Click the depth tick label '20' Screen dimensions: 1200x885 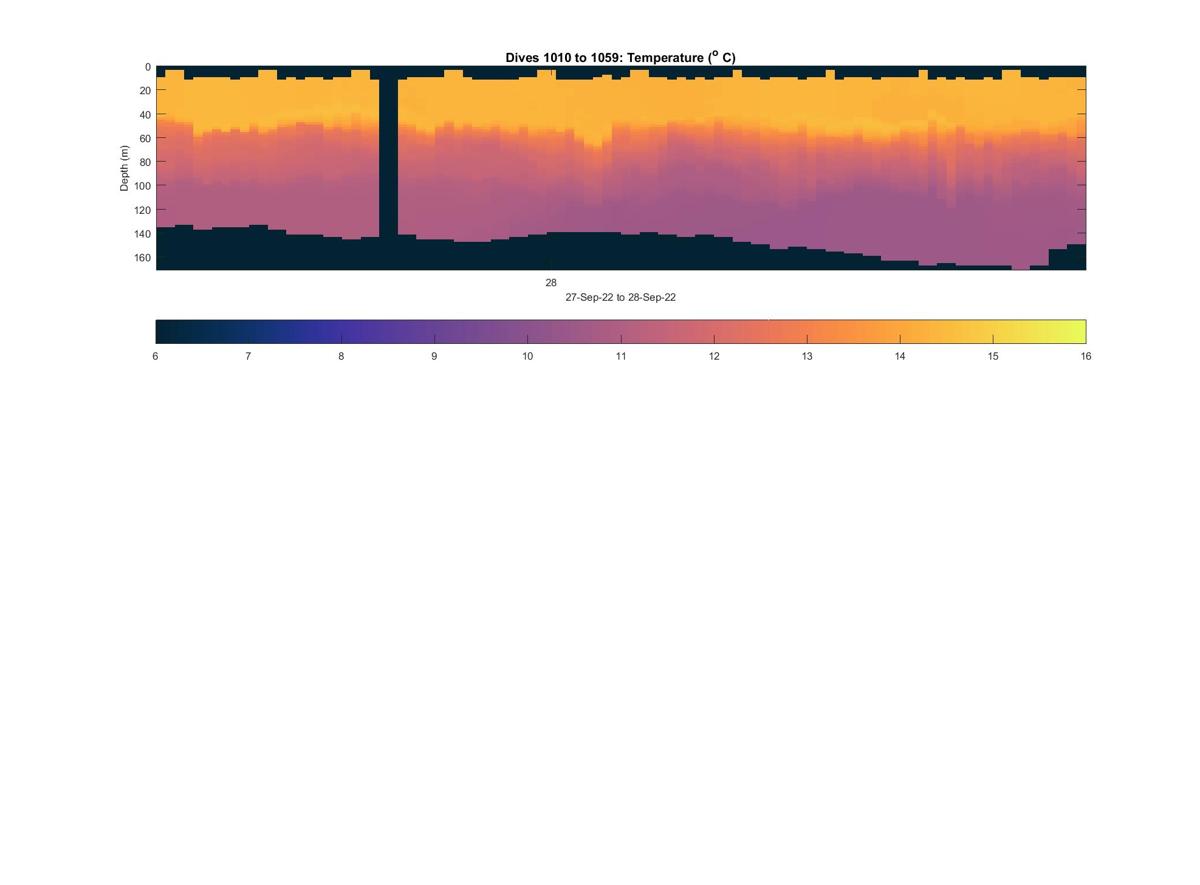click(145, 91)
